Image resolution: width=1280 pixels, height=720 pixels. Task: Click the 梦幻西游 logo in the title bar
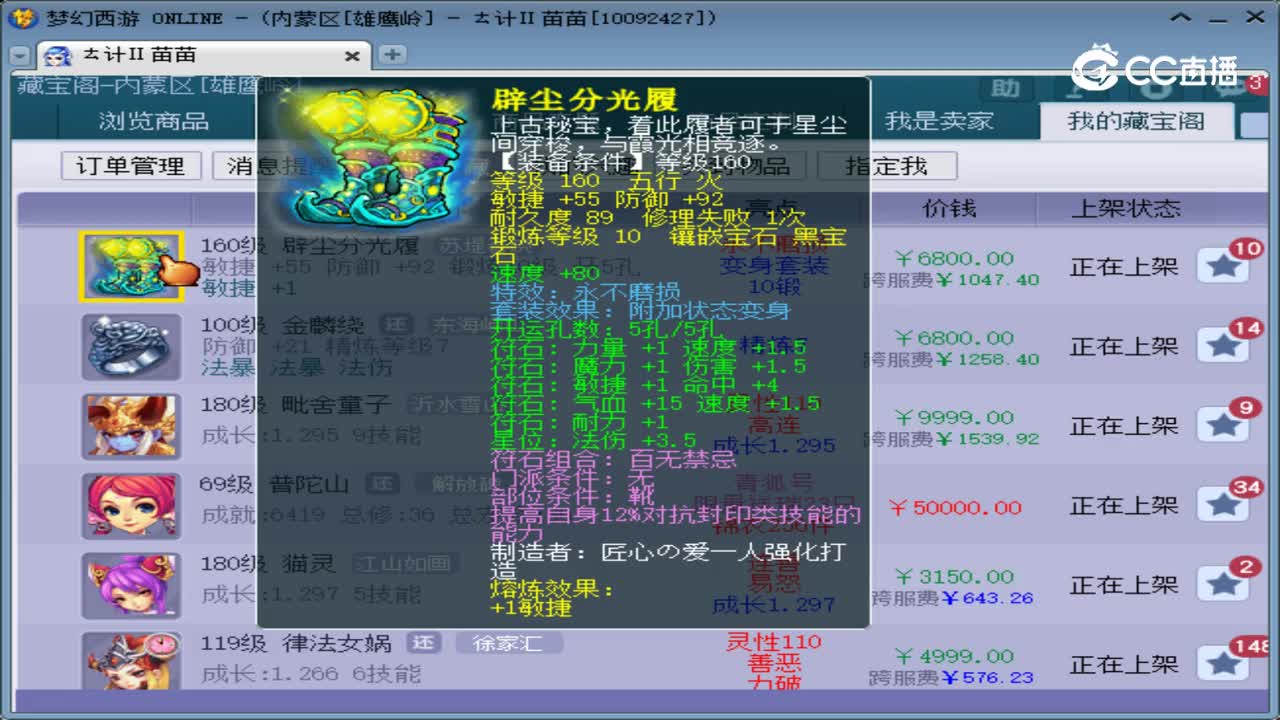pos(20,16)
